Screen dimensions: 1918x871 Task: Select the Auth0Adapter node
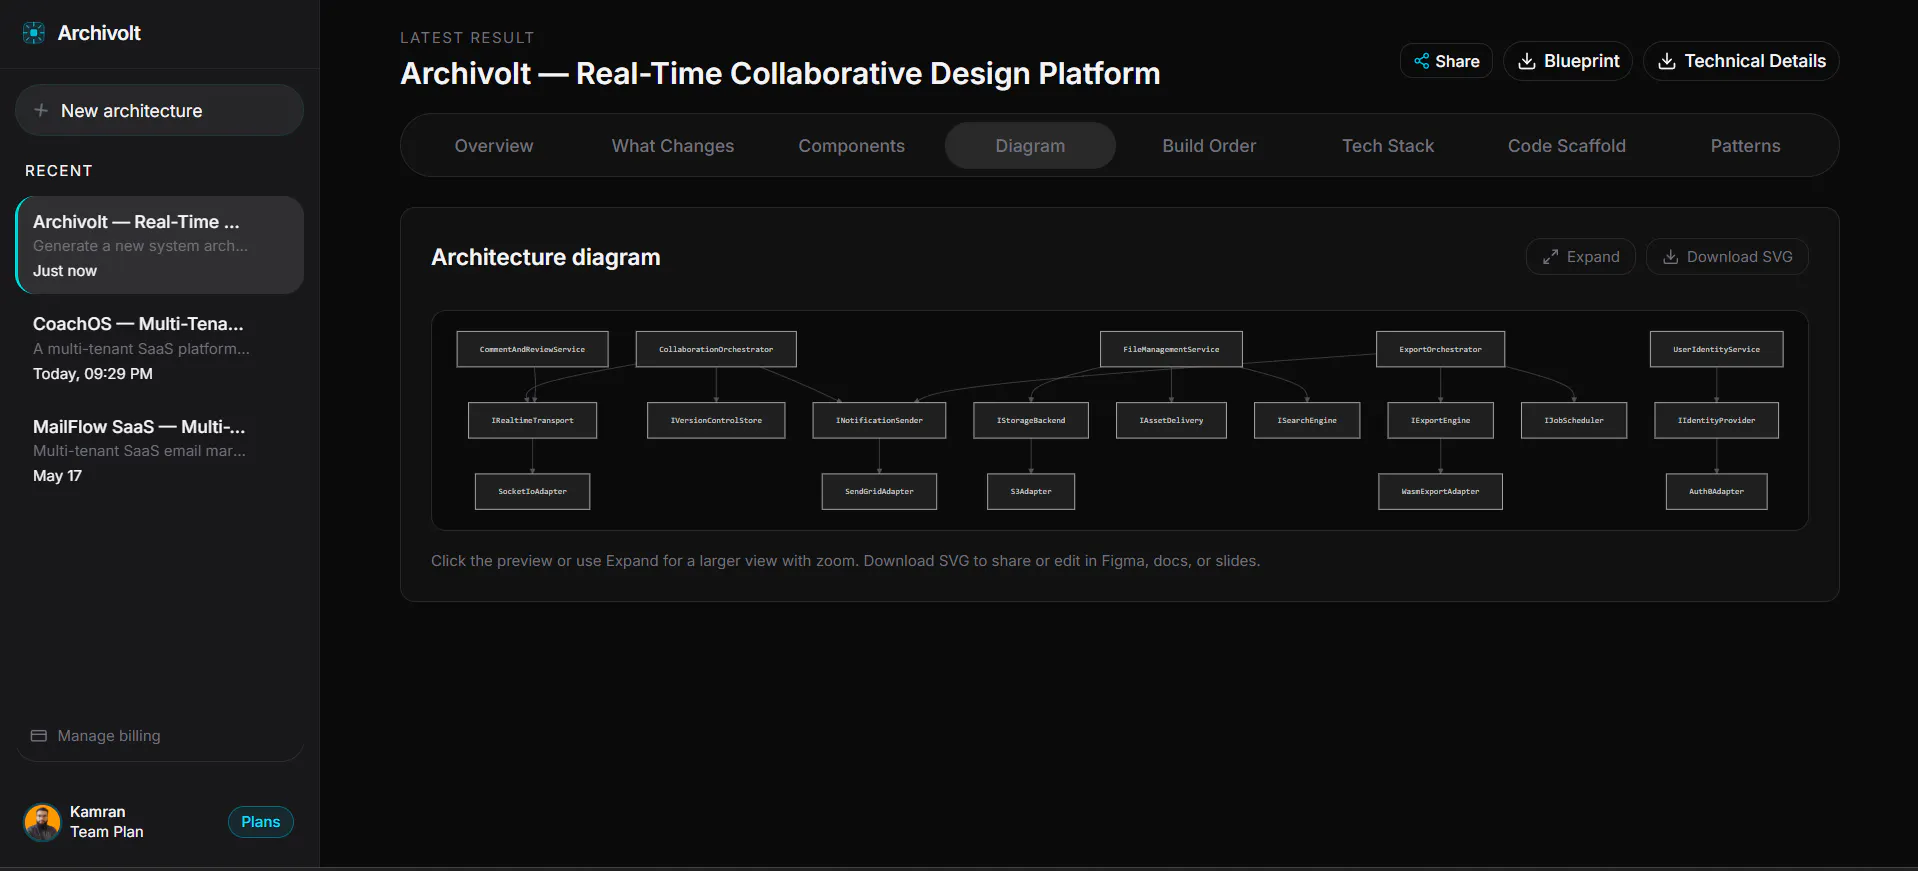pos(1716,491)
